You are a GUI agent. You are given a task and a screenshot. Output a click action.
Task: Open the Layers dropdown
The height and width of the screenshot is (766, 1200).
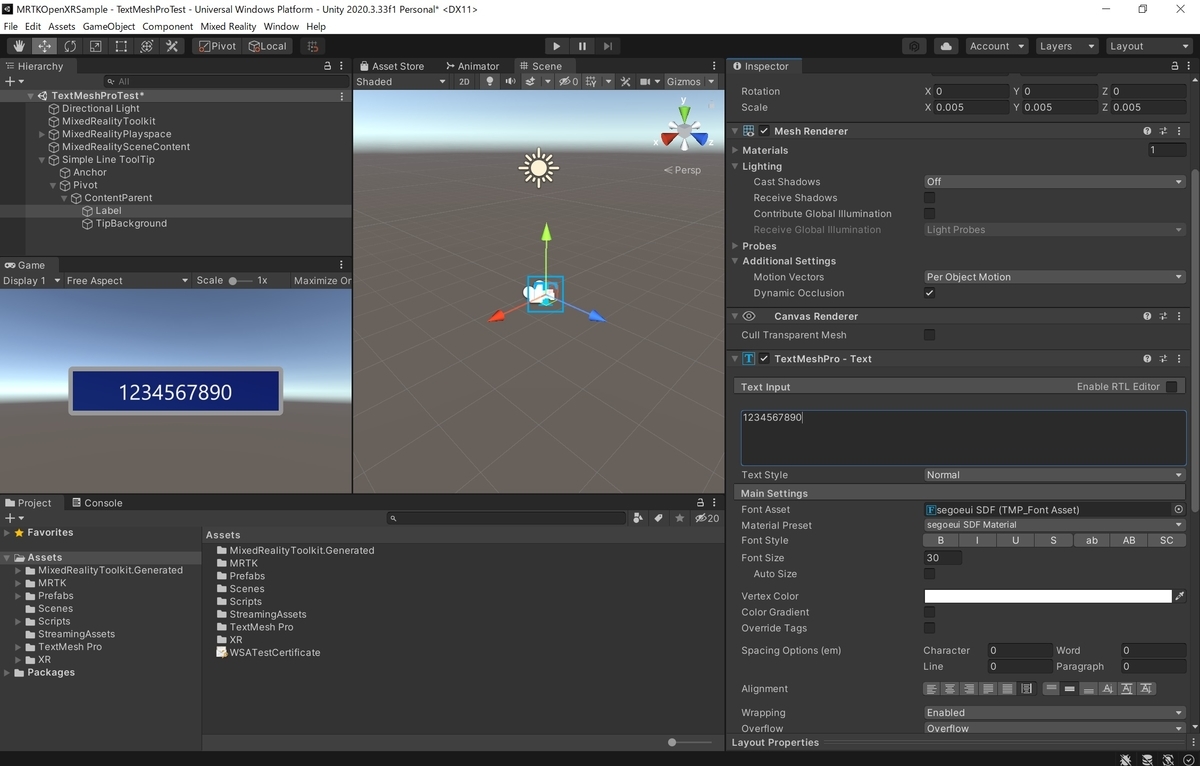tap(1065, 46)
